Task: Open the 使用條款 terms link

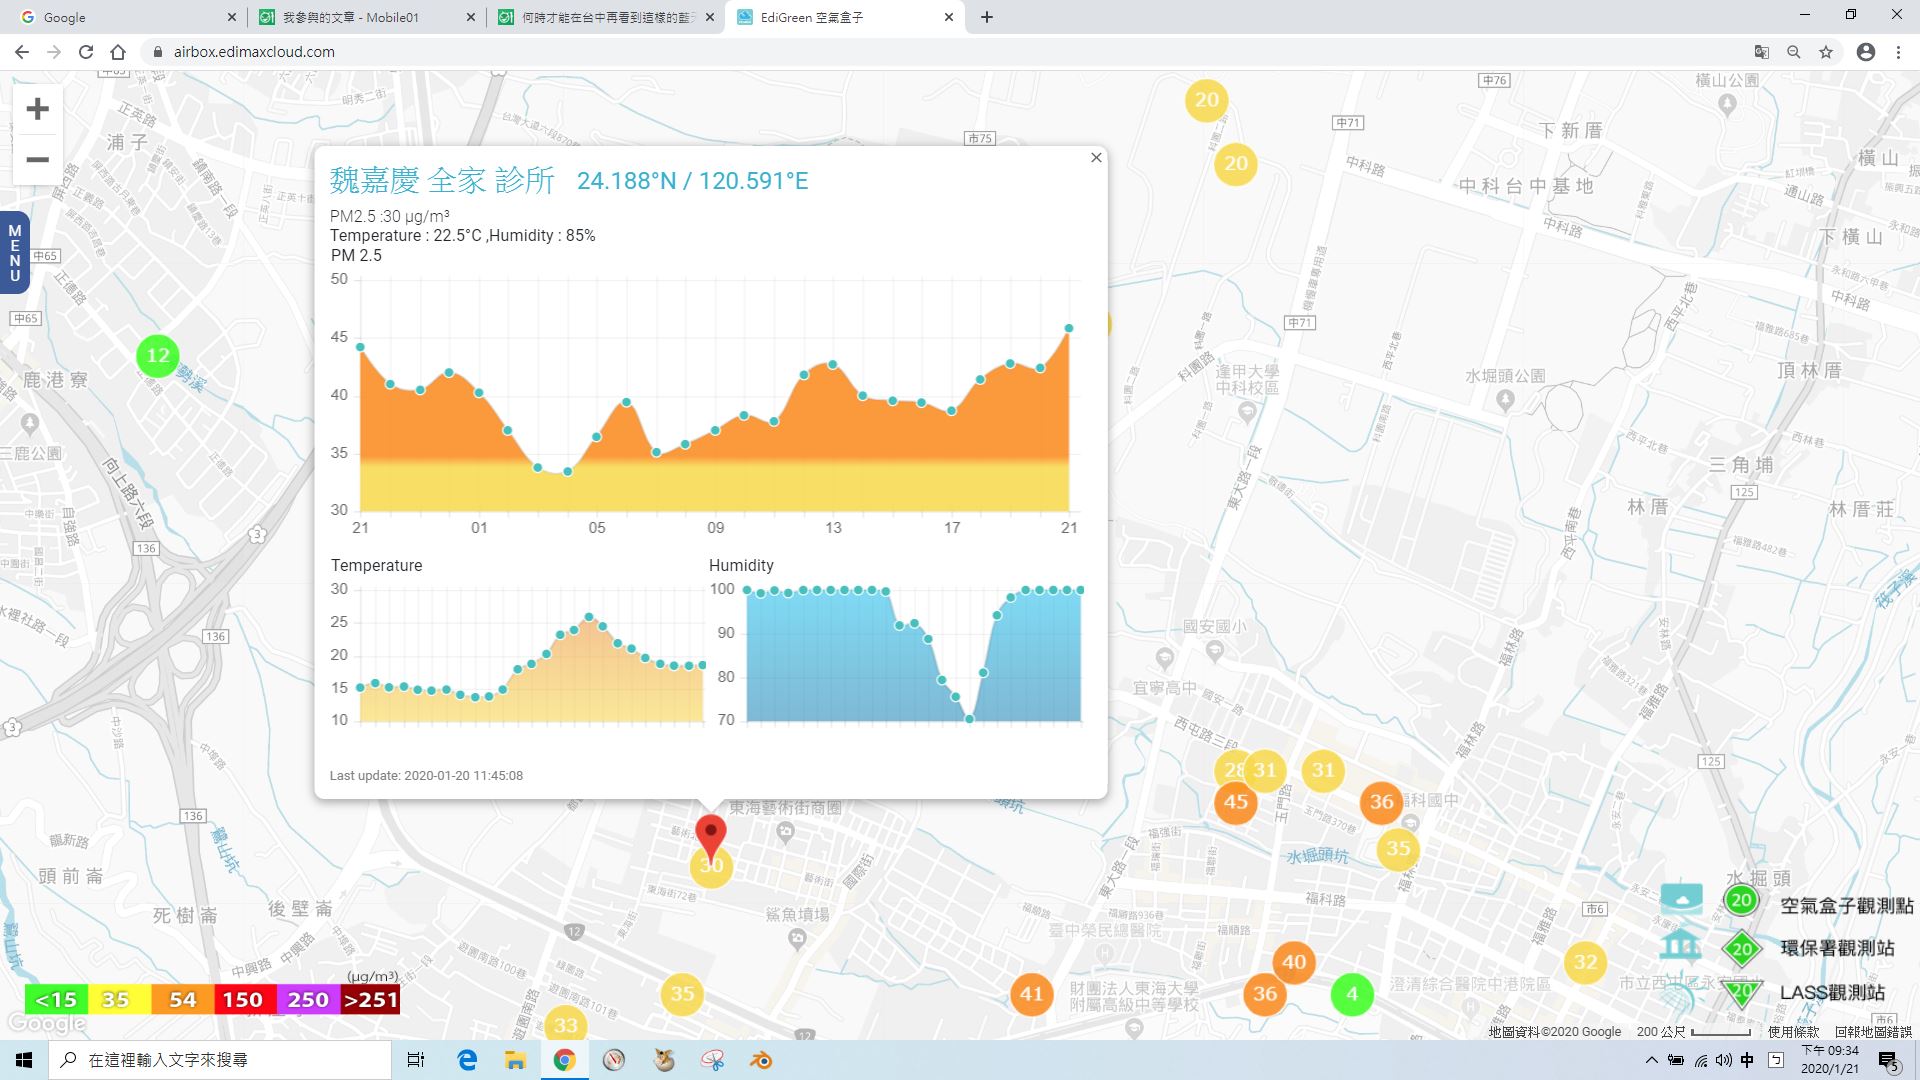Action: tap(1794, 1031)
